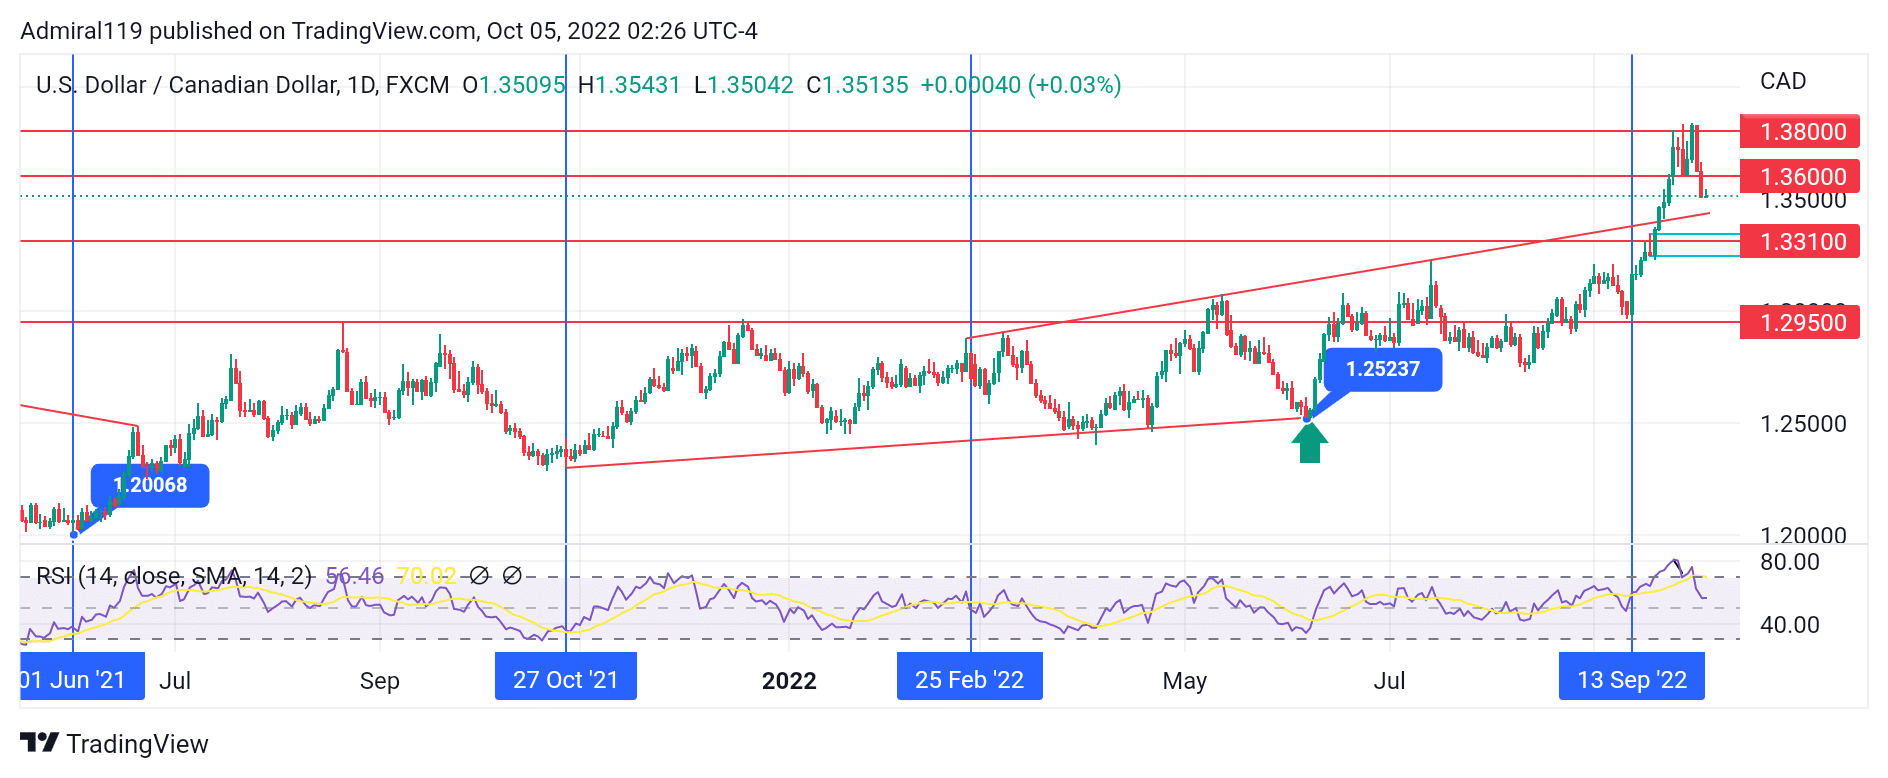This screenshot has width=1888, height=778.
Task: Click the low price L1.35042
Action: [744, 85]
